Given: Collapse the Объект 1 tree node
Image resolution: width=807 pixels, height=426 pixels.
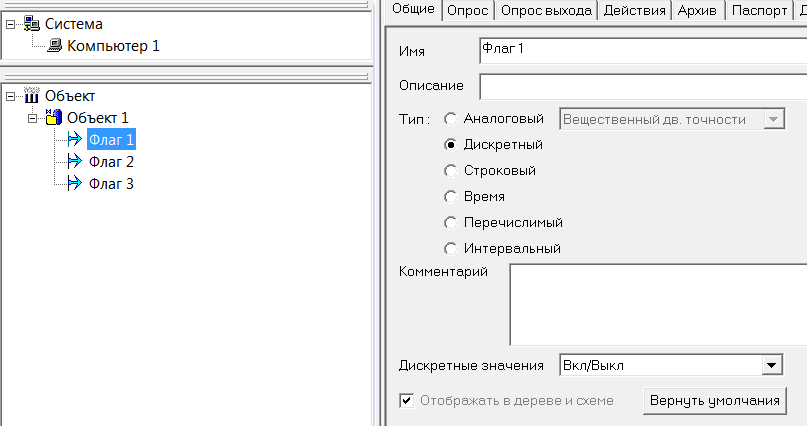Looking at the screenshot, I should [x=32, y=118].
